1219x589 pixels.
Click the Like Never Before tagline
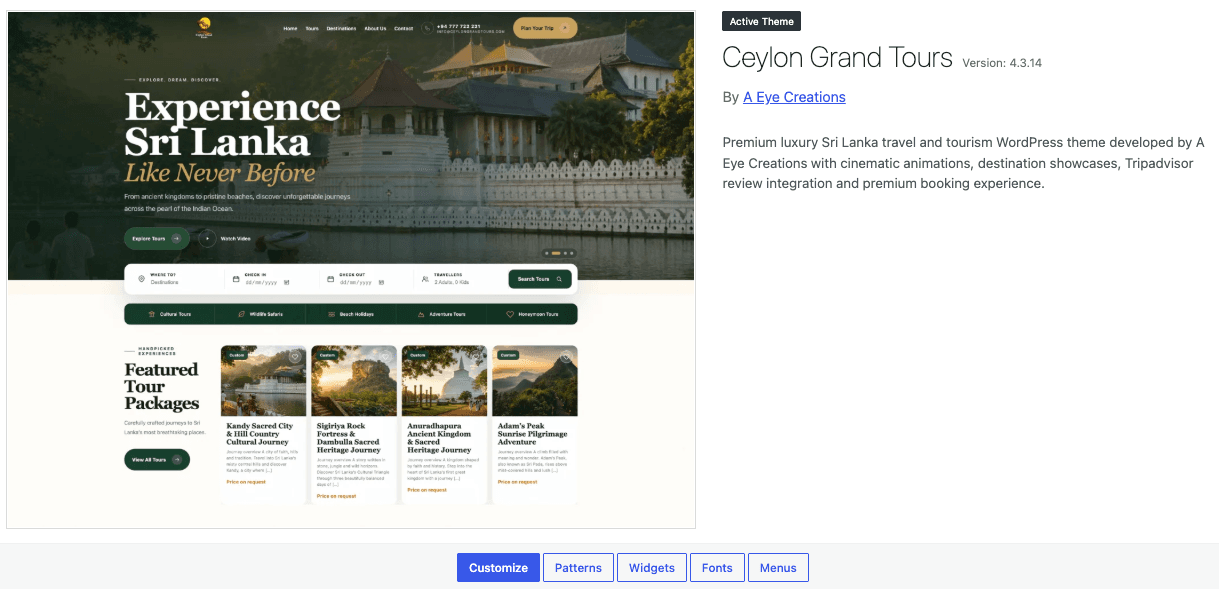click(x=220, y=172)
